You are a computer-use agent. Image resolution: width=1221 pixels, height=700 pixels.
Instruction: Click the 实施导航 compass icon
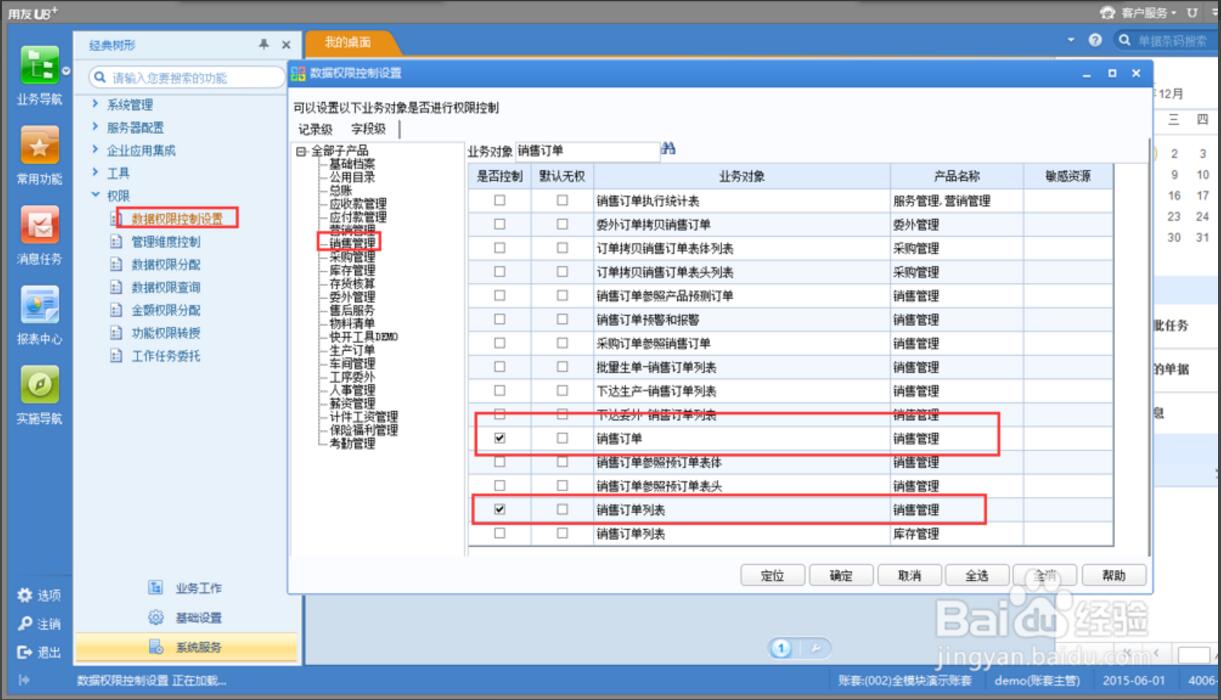pyautogui.click(x=39, y=385)
